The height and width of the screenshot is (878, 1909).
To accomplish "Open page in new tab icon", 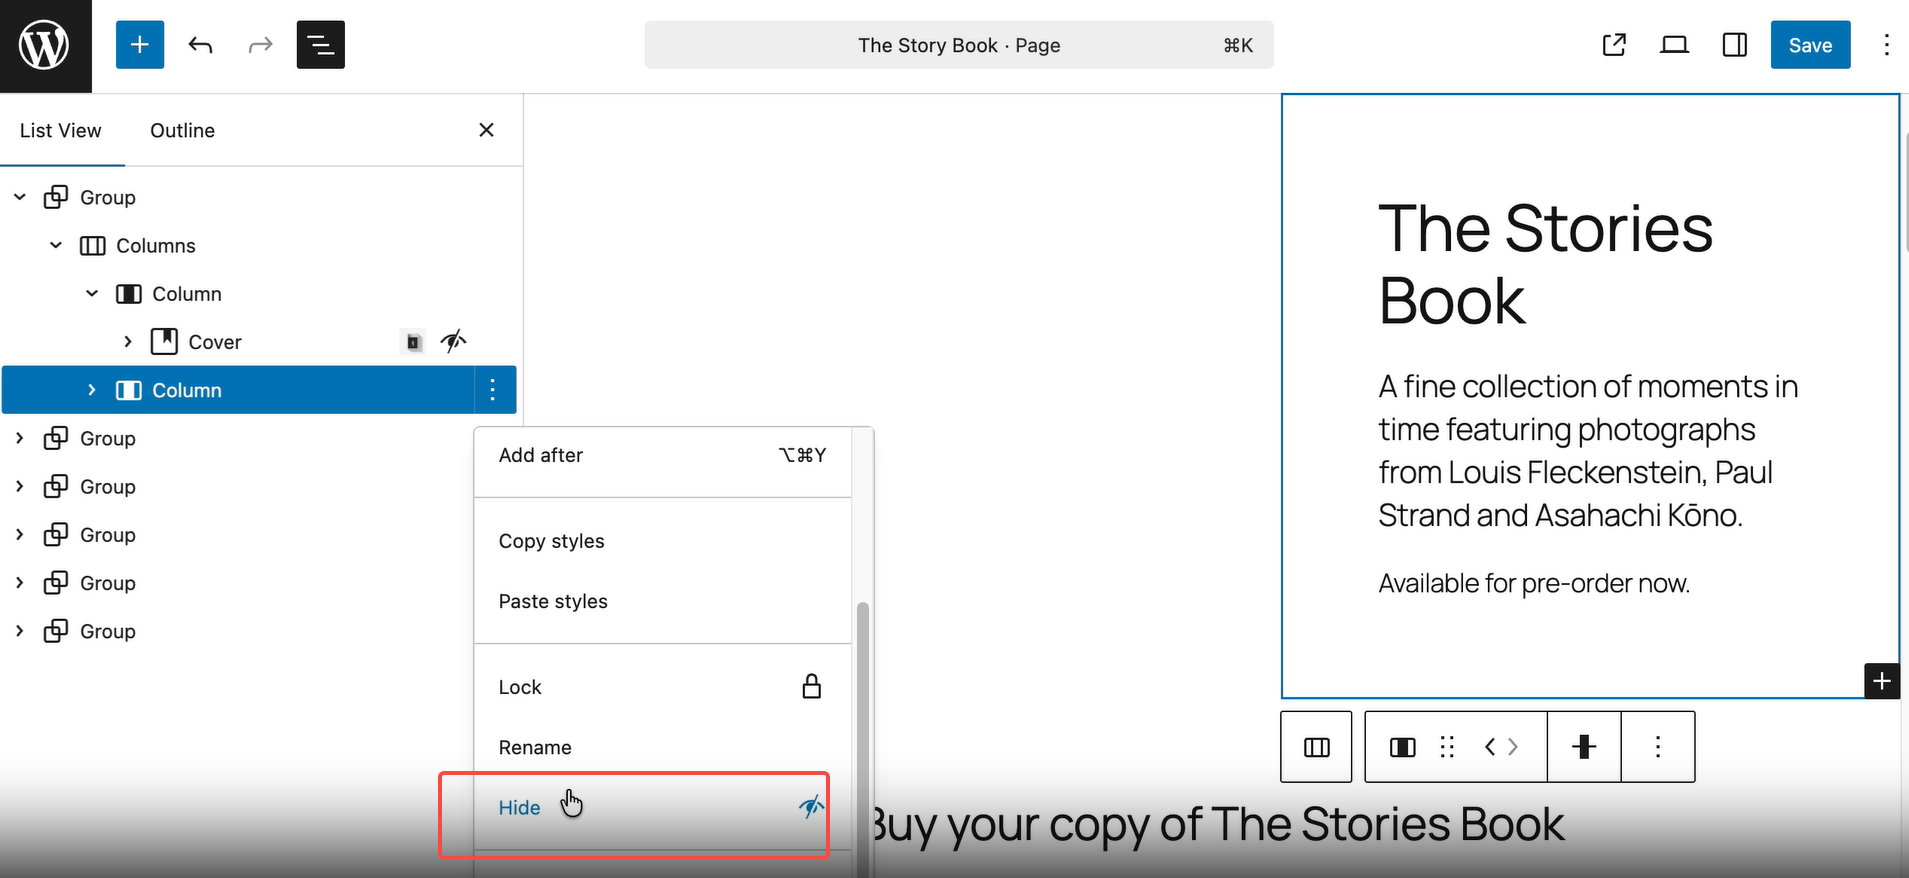I will [1614, 45].
